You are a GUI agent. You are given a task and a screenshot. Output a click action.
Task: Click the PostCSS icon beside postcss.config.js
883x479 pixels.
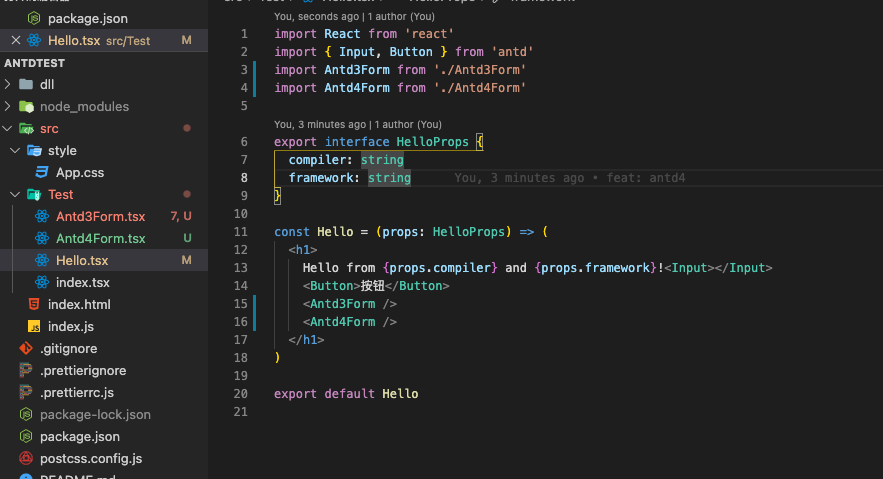click(x=26, y=458)
